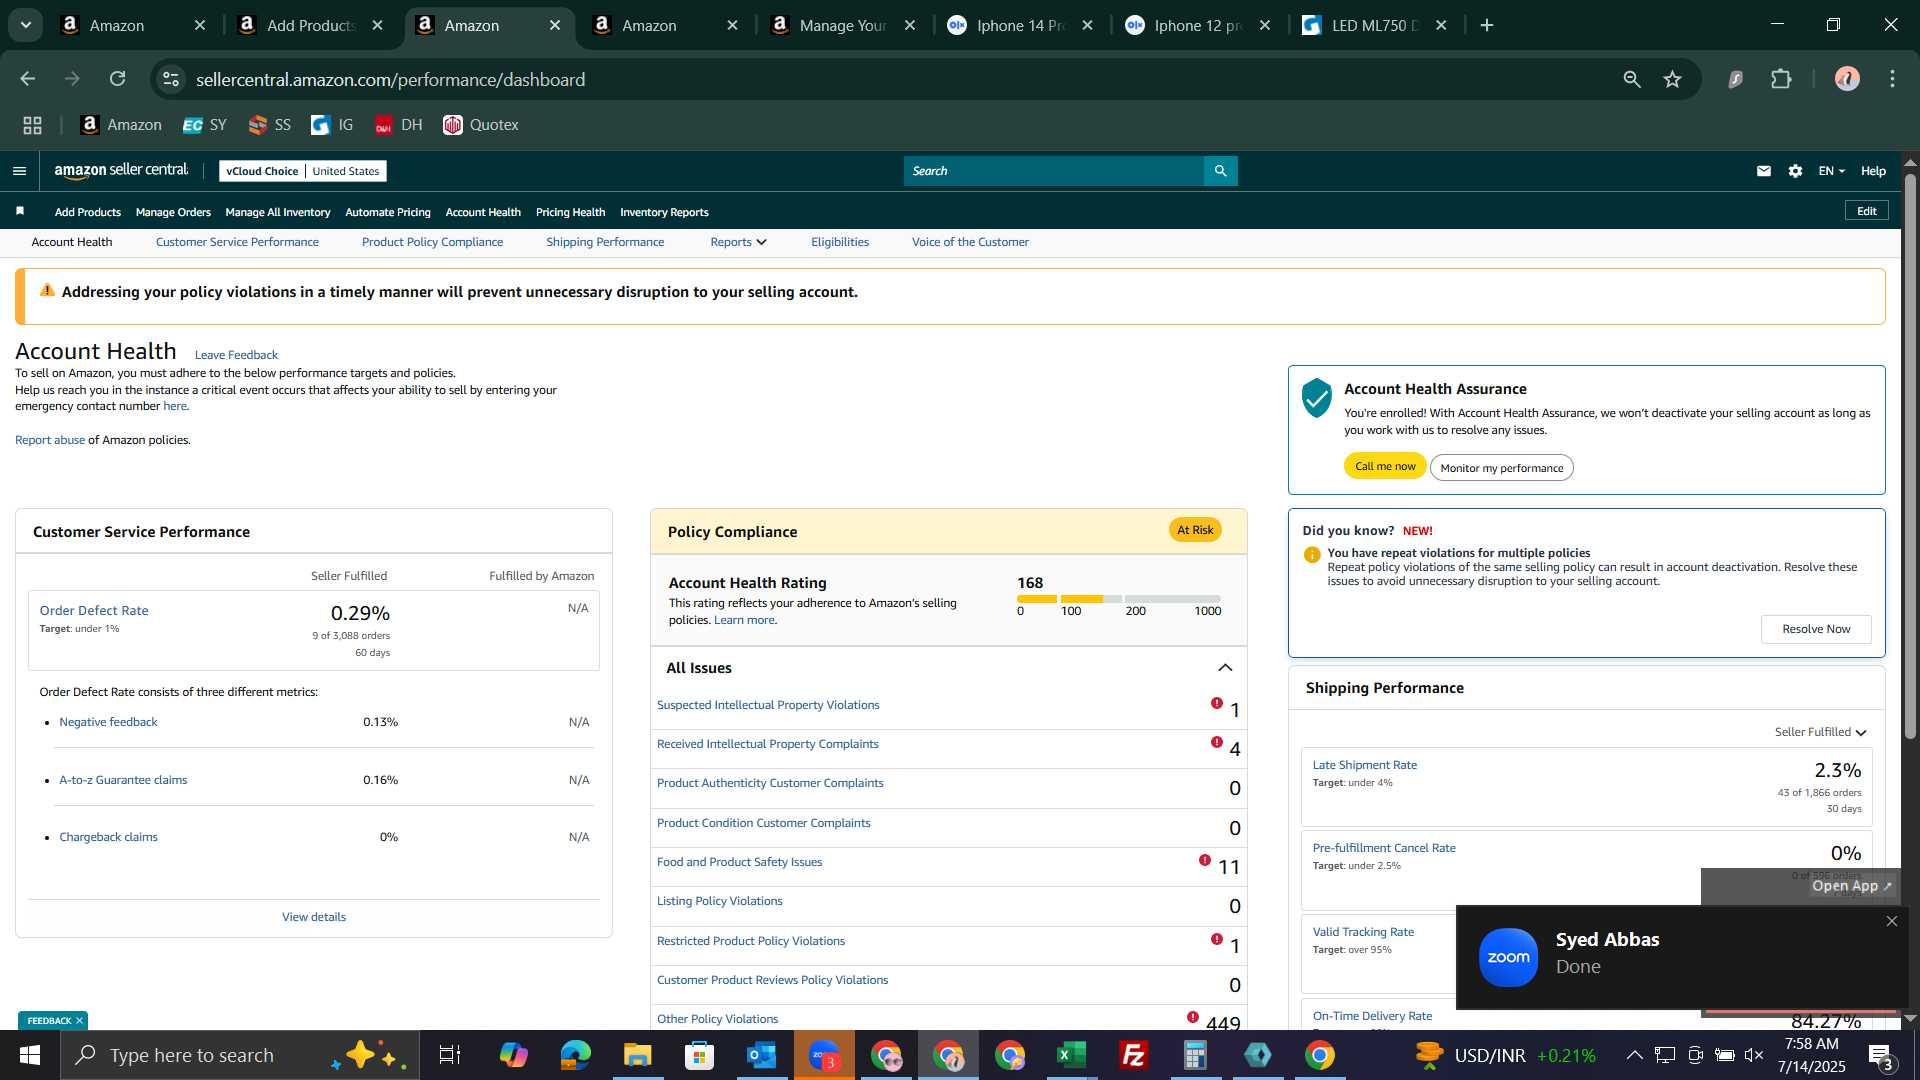Click the amazon seller central logo

tap(121, 171)
